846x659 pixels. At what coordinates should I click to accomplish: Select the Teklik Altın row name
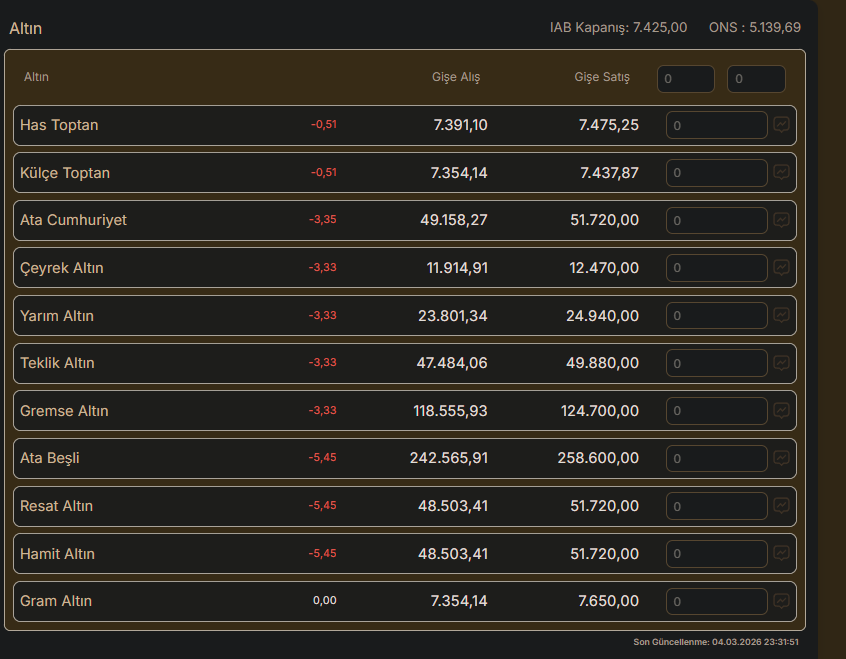tap(57, 363)
